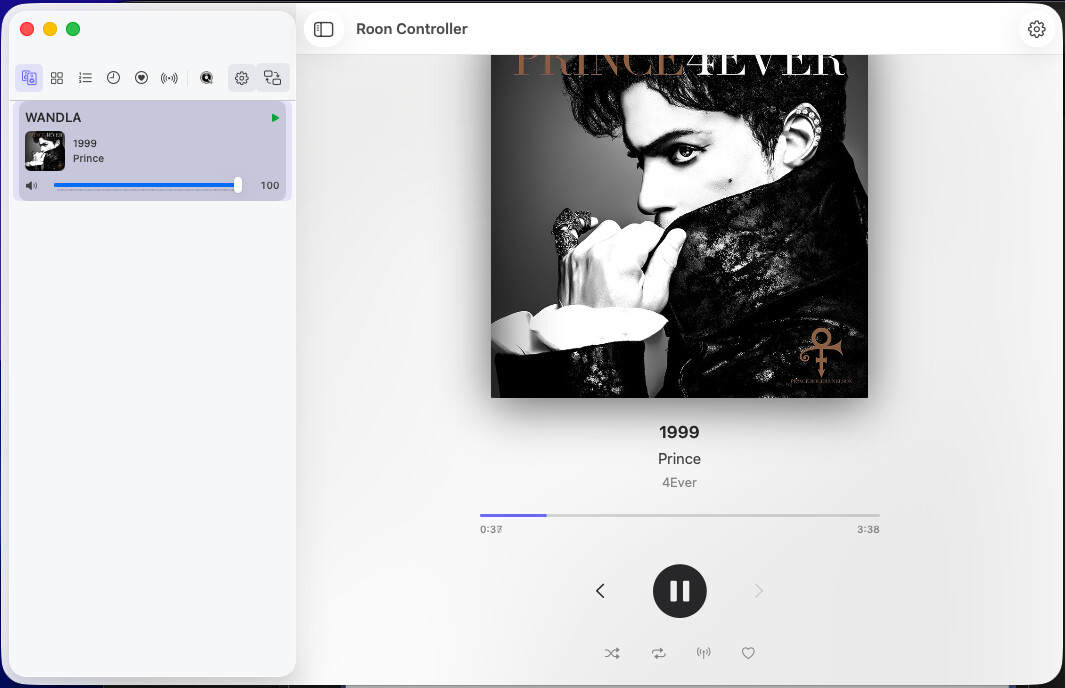Click the elapsed time 0:37
Screen dimensions: 1065x688
coord(491,529)
